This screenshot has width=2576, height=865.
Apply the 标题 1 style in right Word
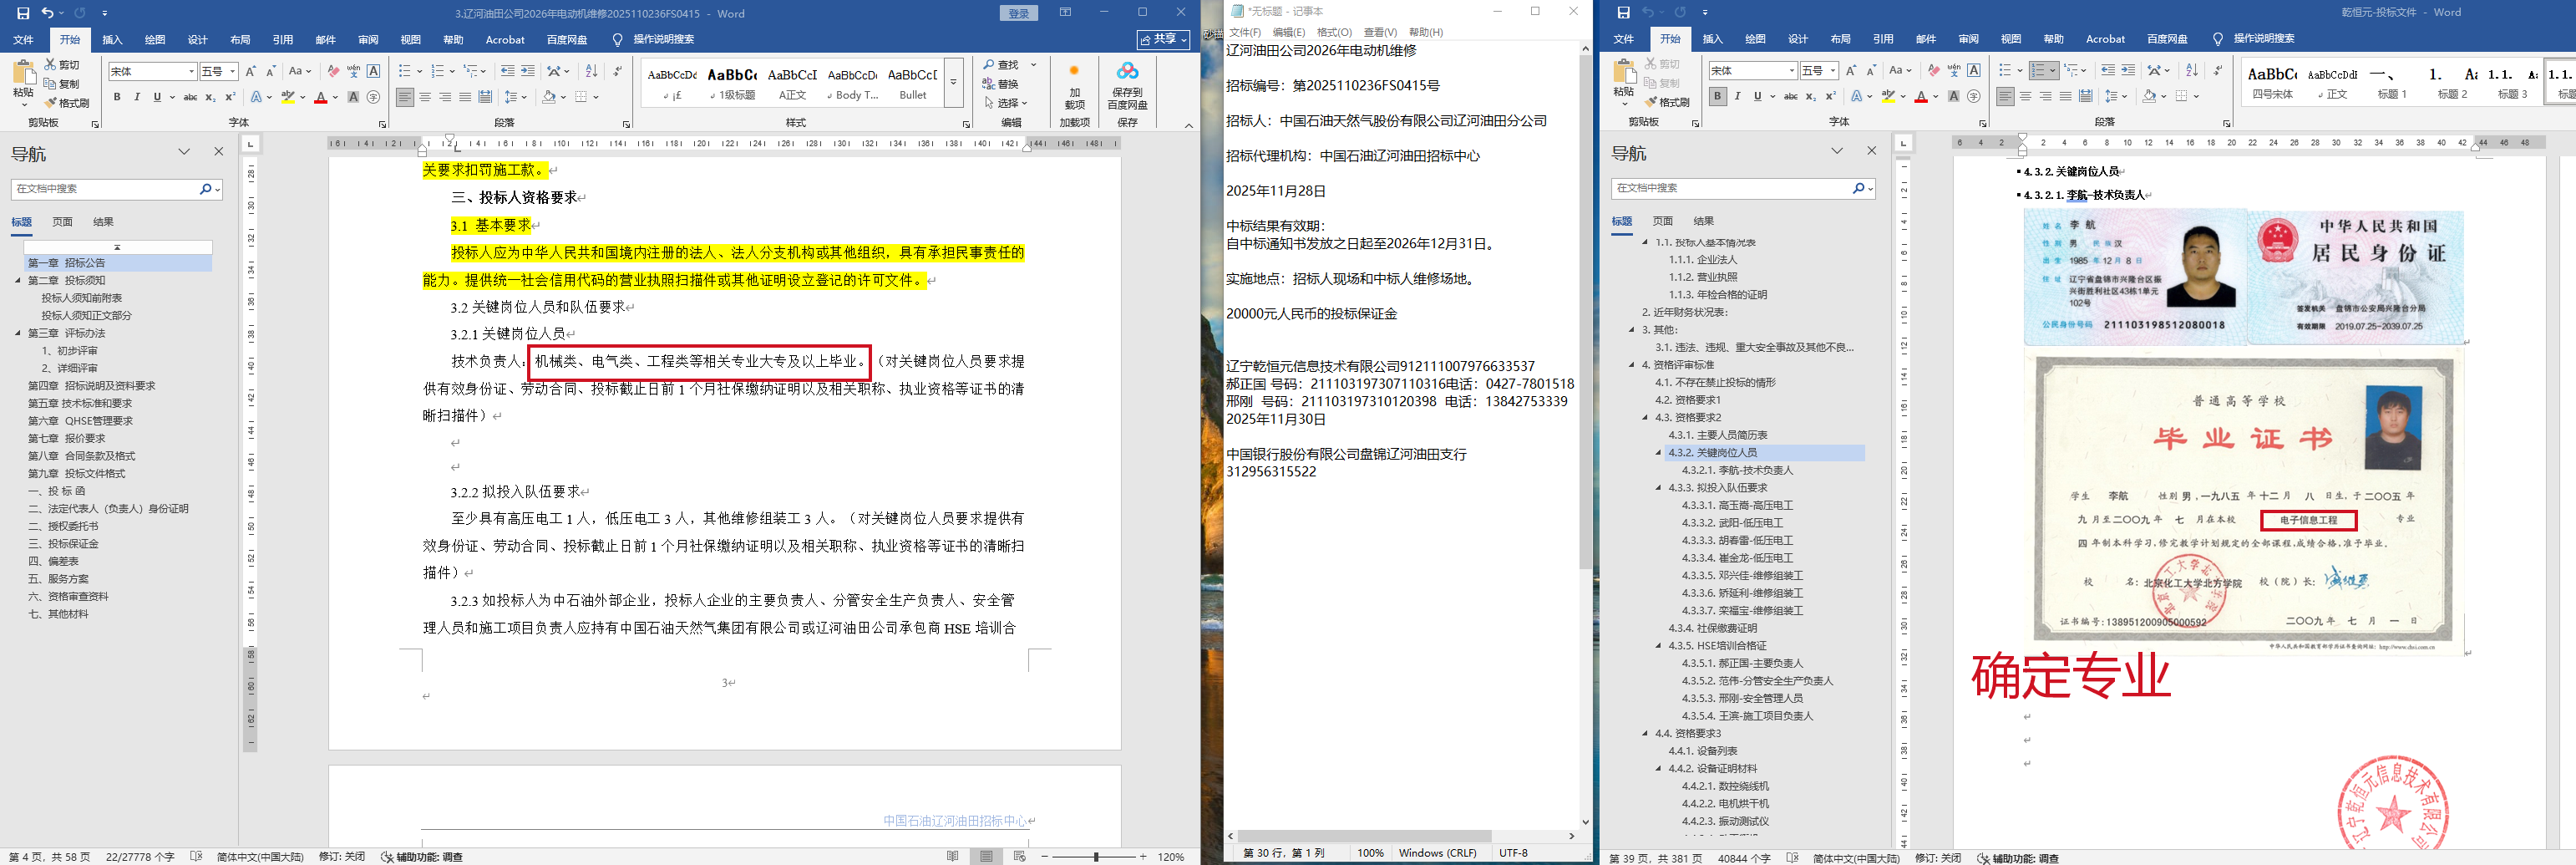tap(2391, 82)
